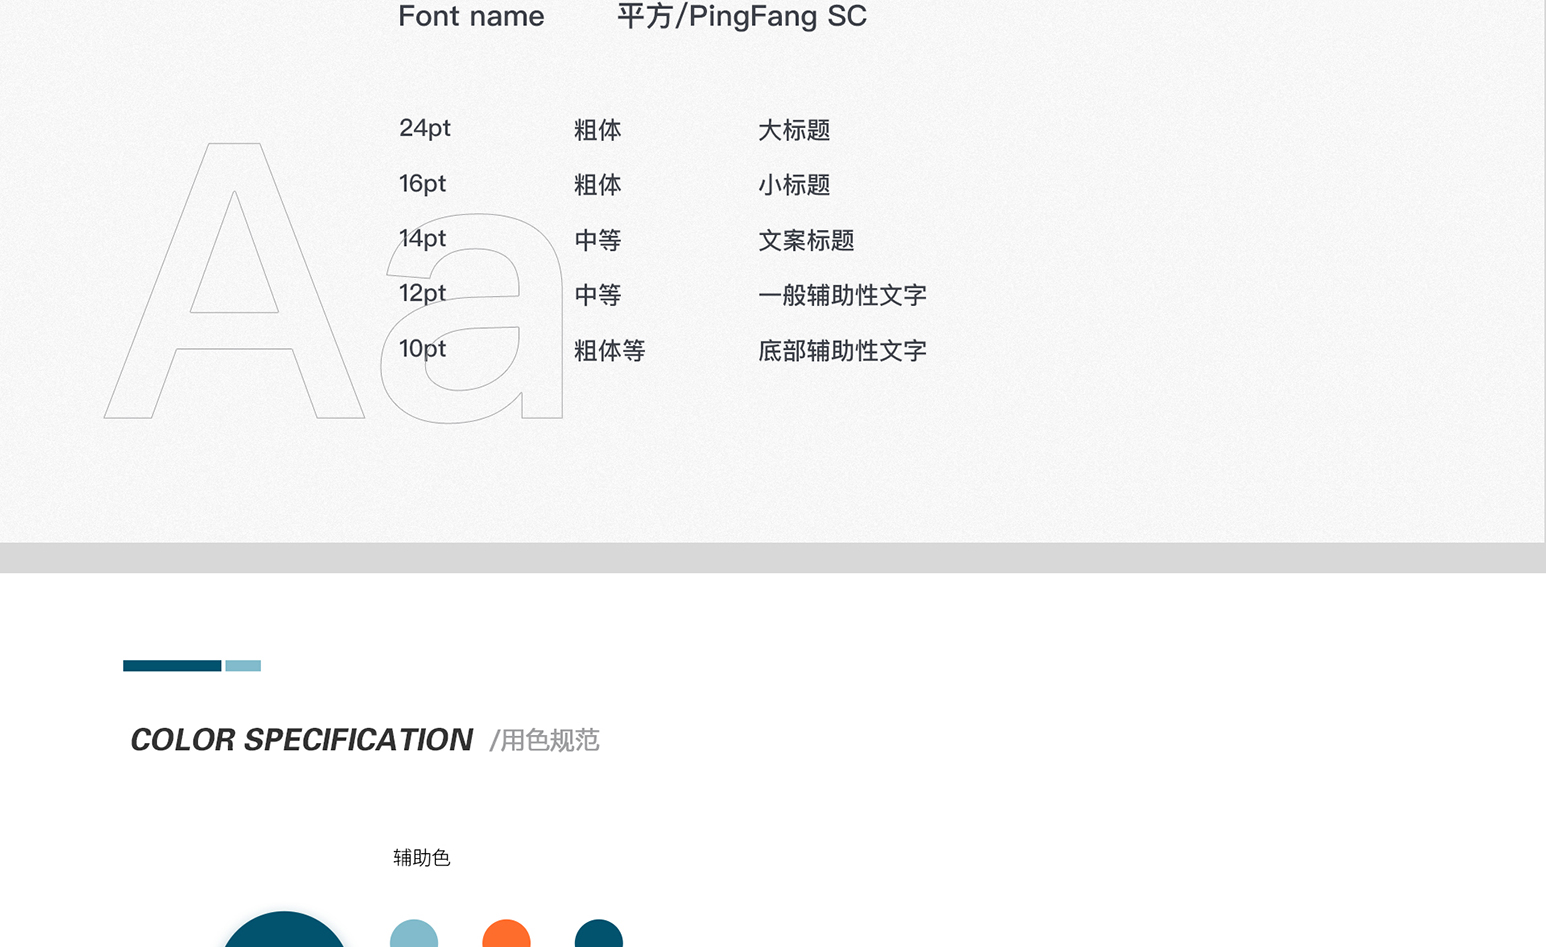1546x947 pixels.
Task: Click the '辅助色' label
Action: [x=421, y=858]
